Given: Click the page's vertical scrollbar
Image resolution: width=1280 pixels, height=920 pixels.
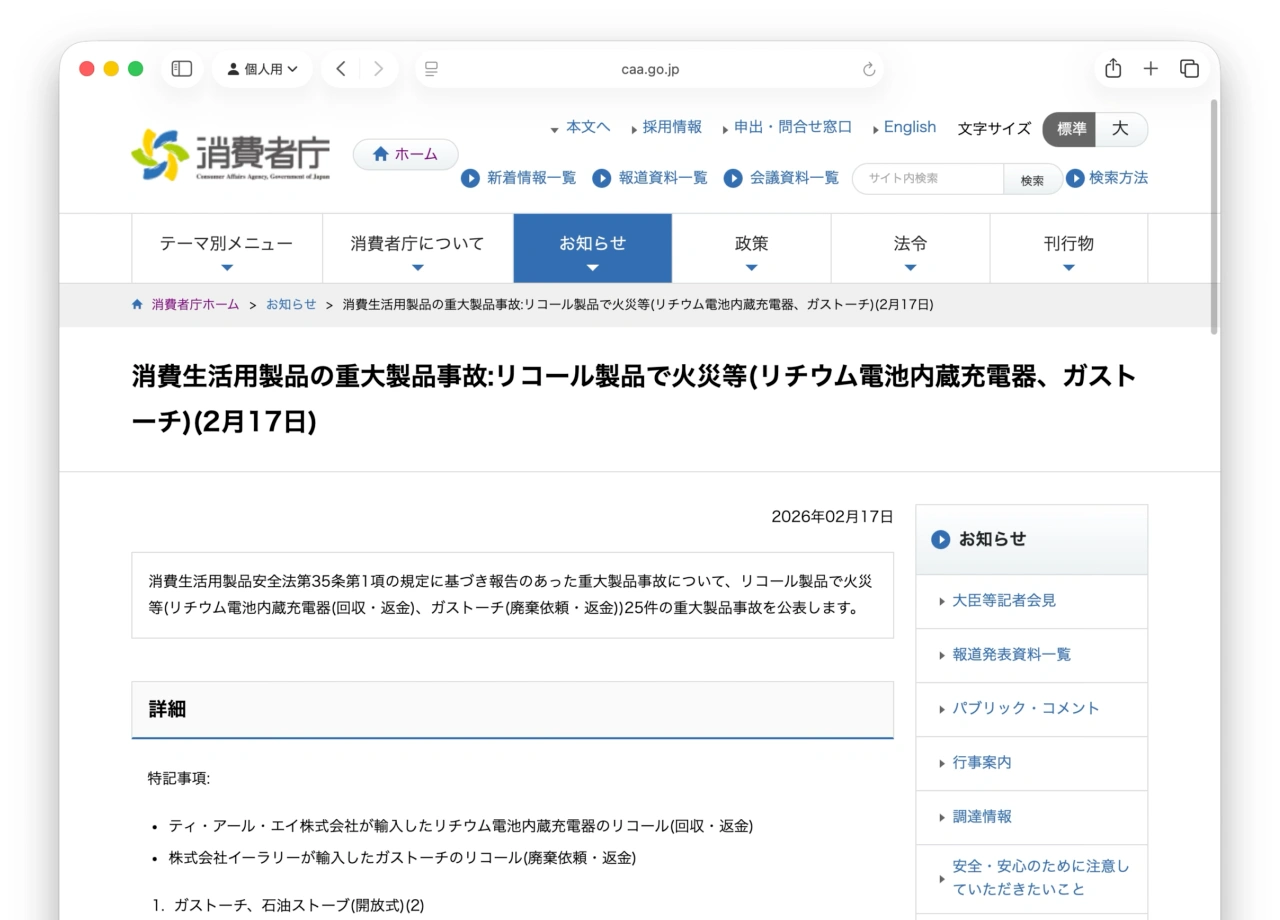Looking at the screenshot, I should 1214,215.
